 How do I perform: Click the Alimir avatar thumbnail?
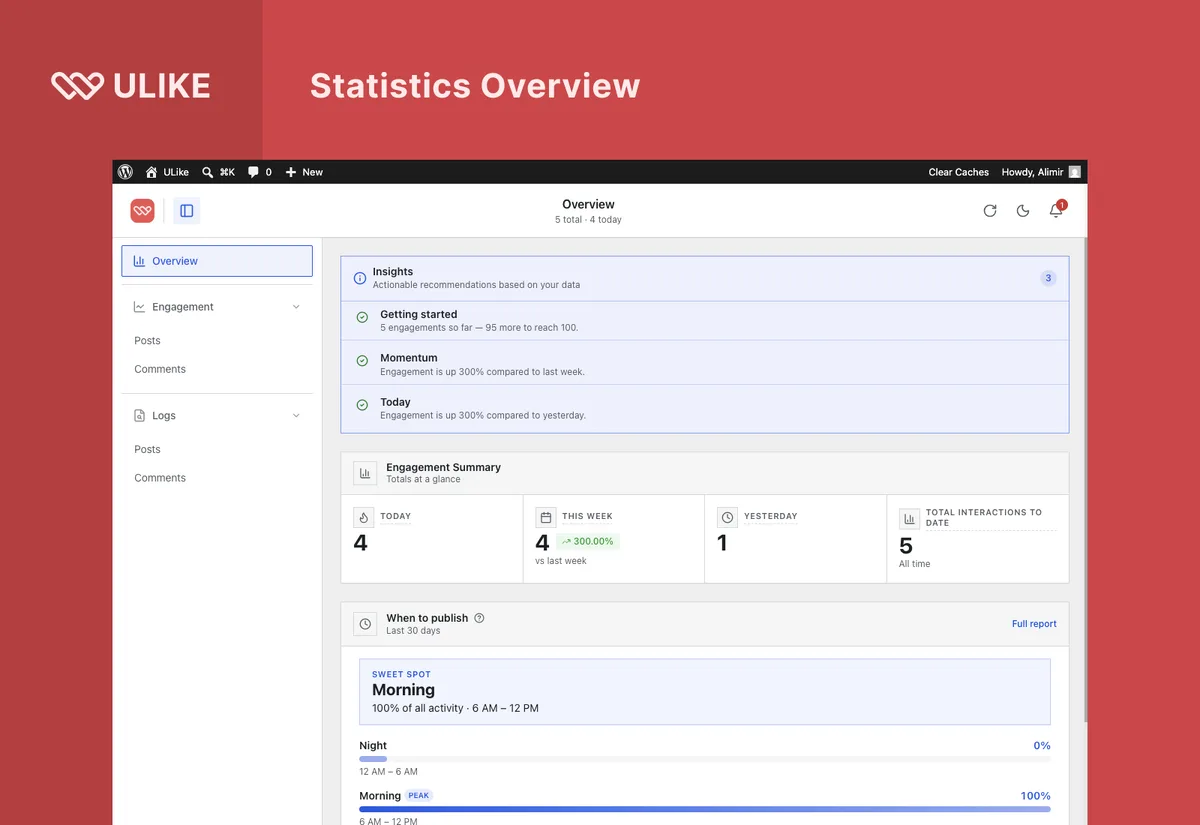(x=1075, y=172)
